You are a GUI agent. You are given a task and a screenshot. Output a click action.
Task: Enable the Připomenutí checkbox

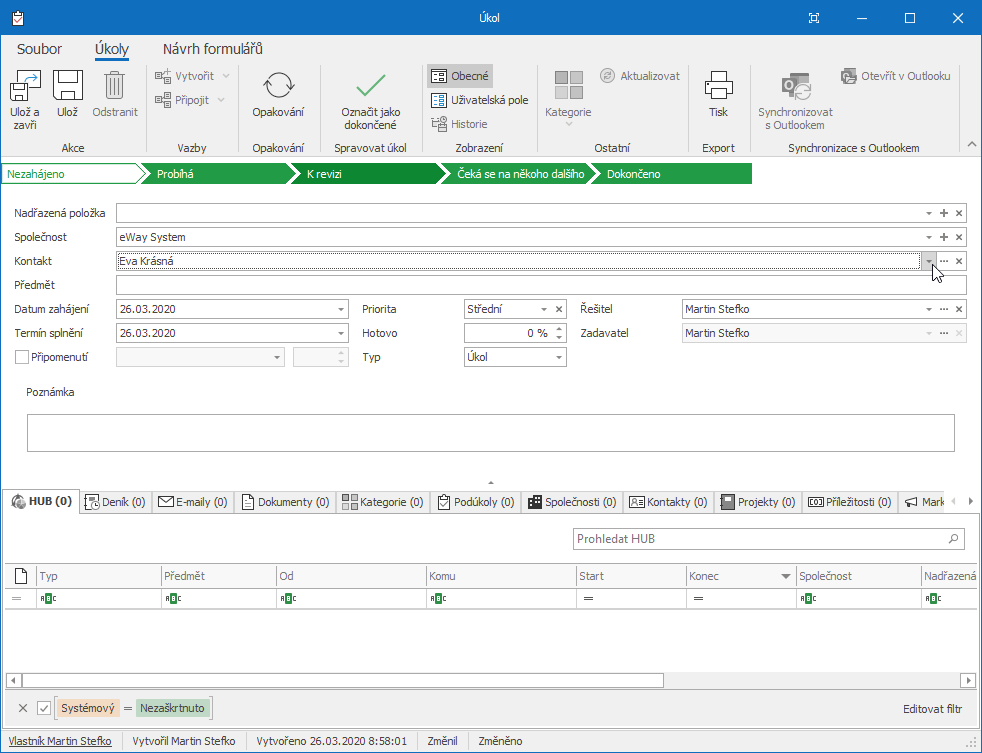tap(22, 357)
